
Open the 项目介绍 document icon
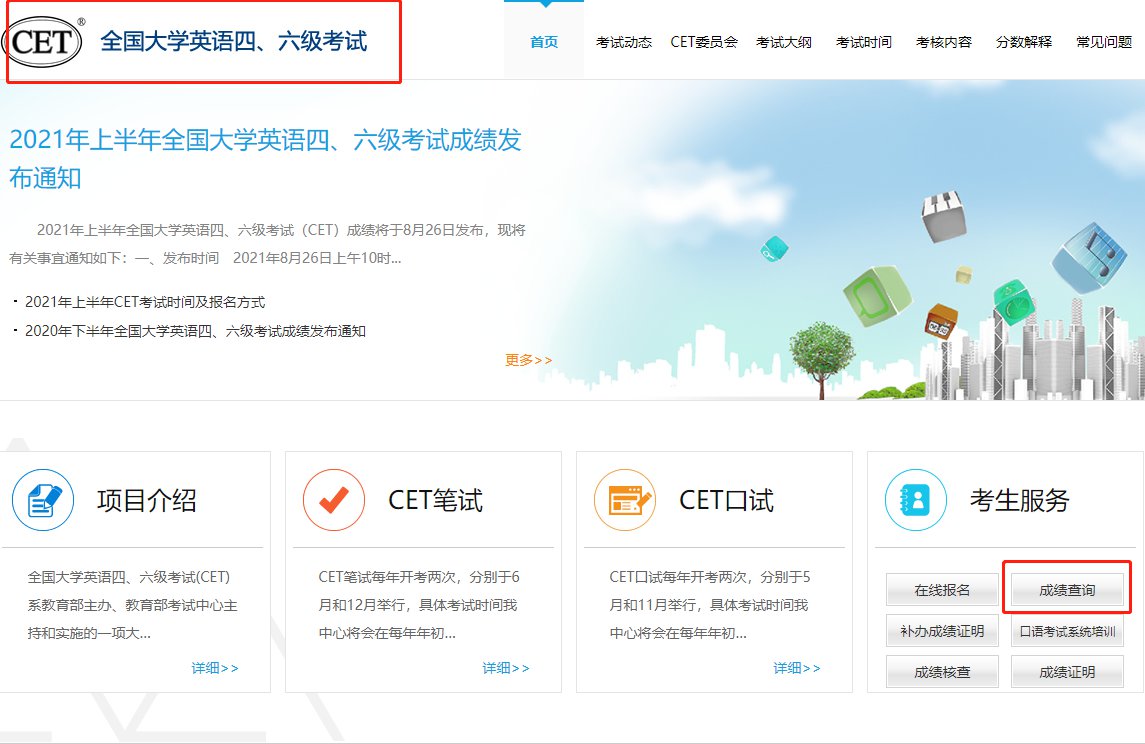tap(43, 500)
